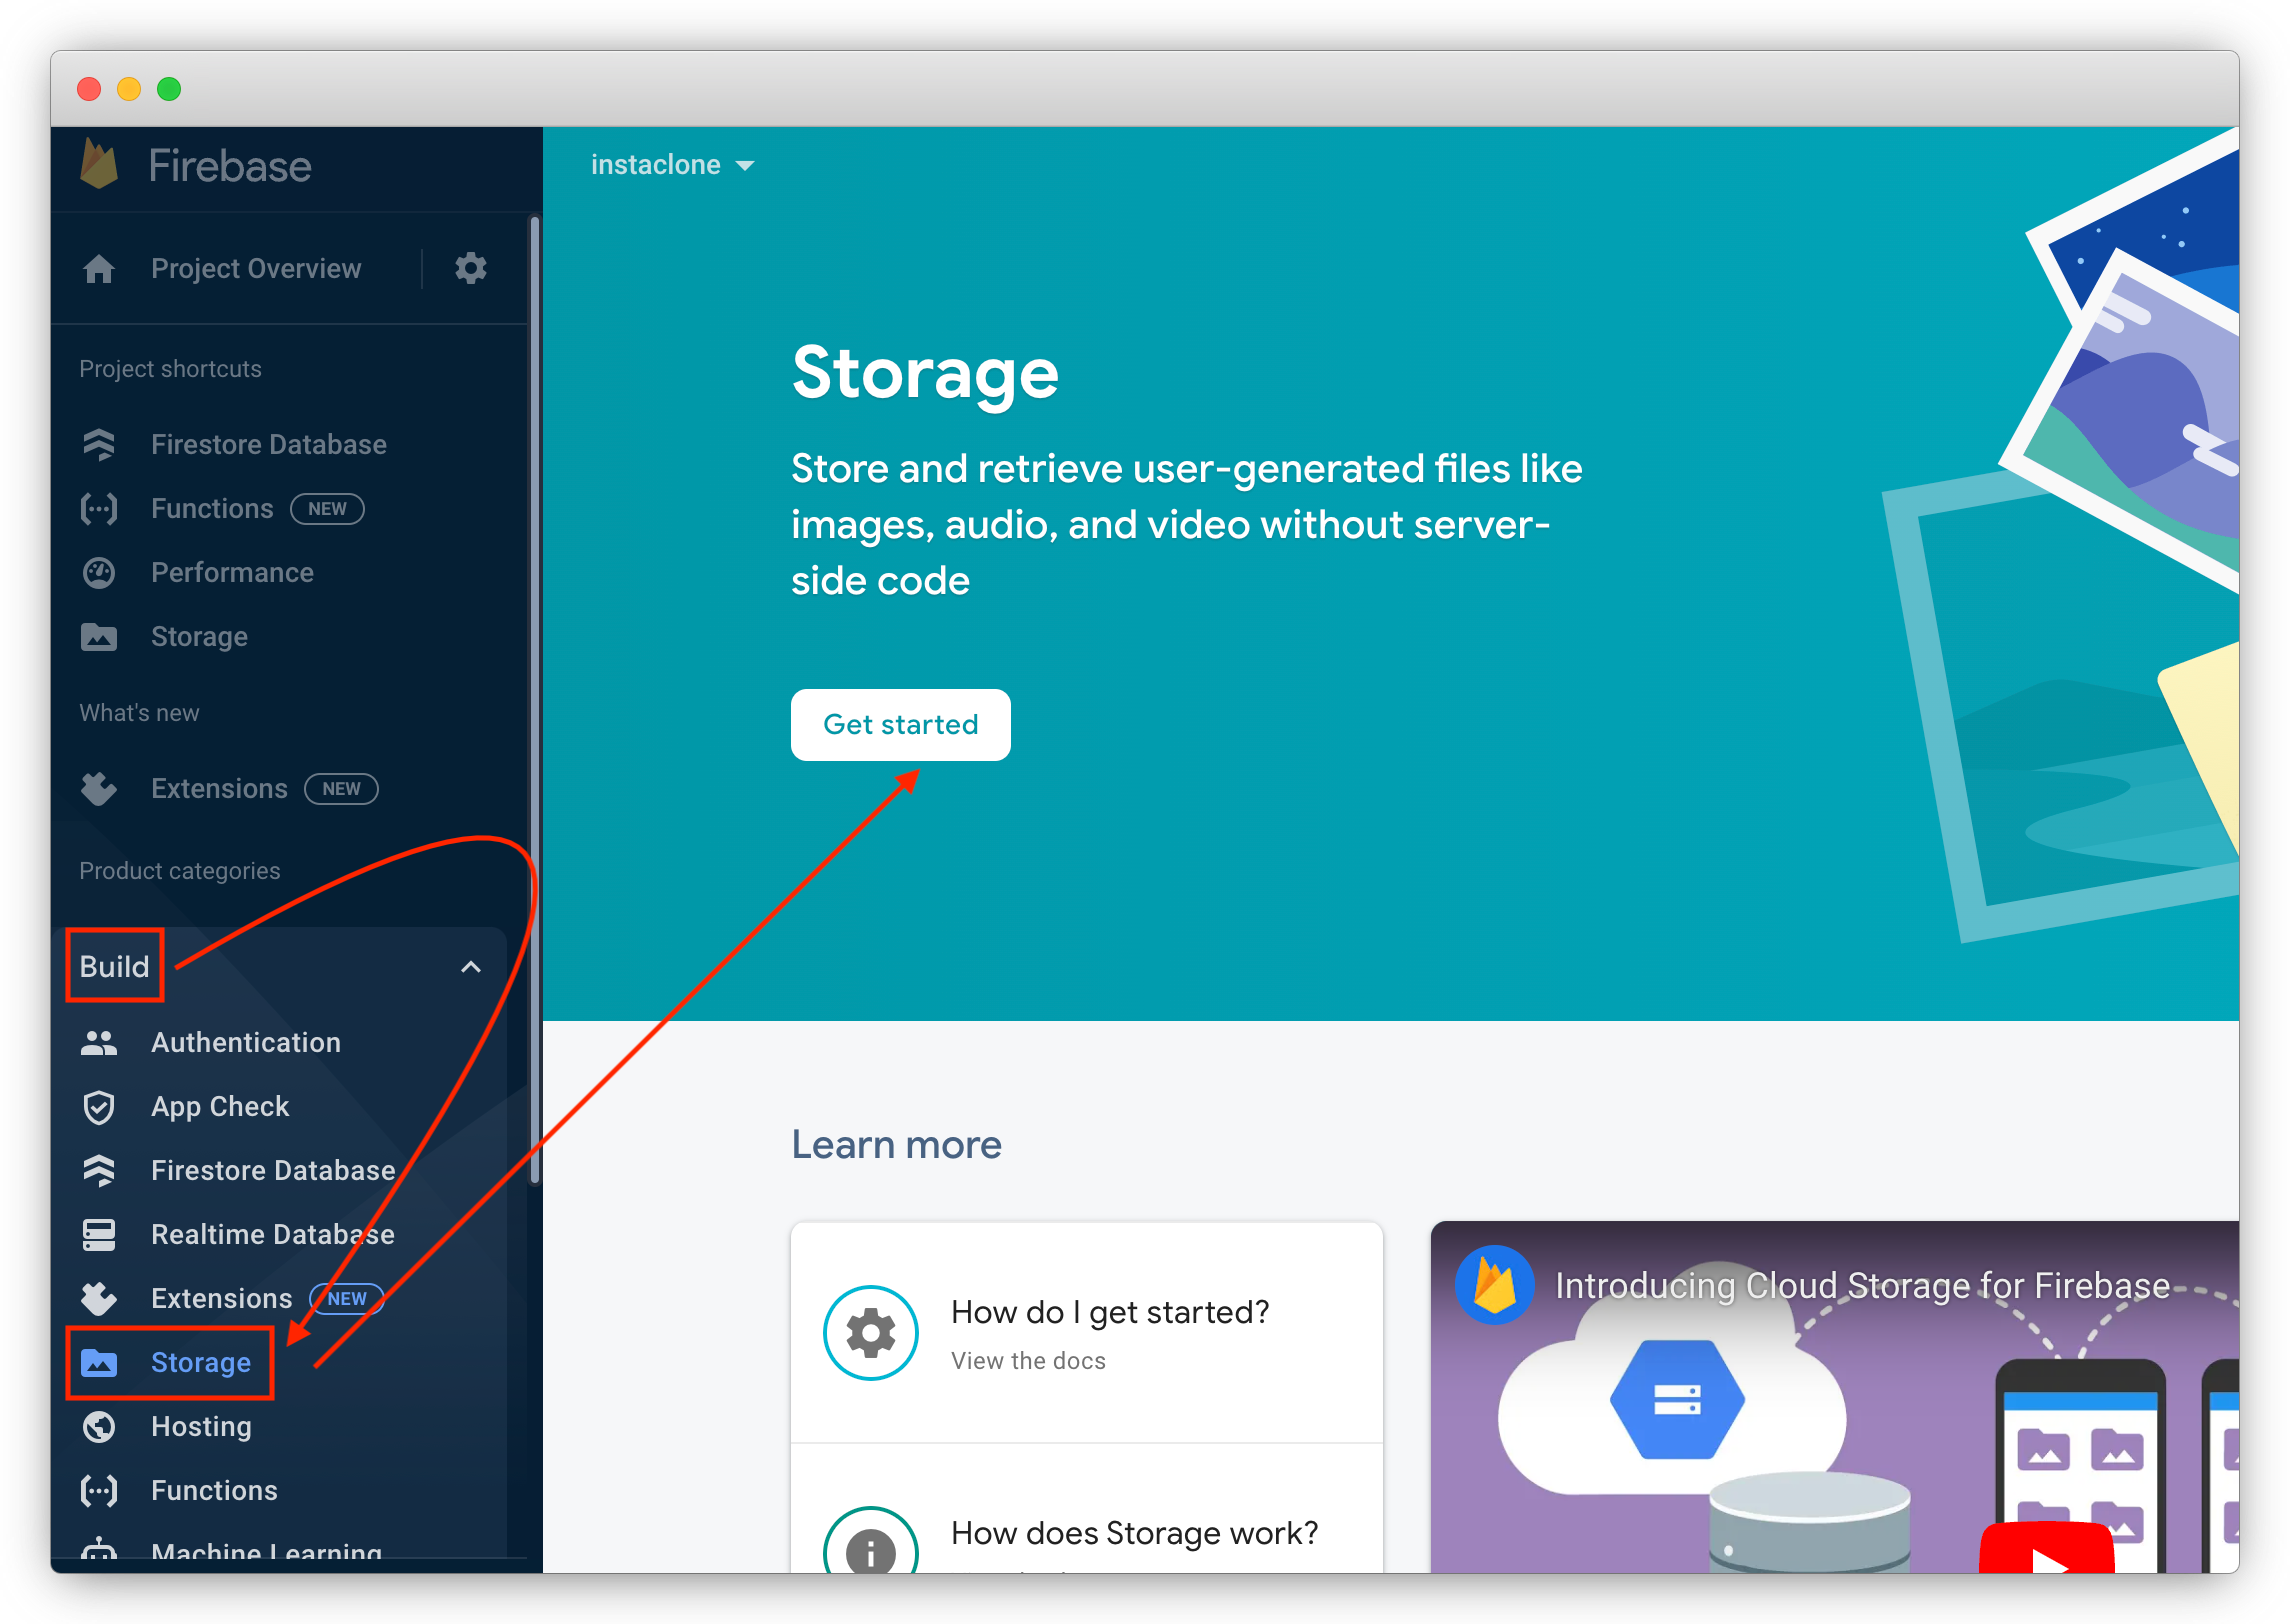Click NEW badge next to Functions shortcut

coord(327,509)
